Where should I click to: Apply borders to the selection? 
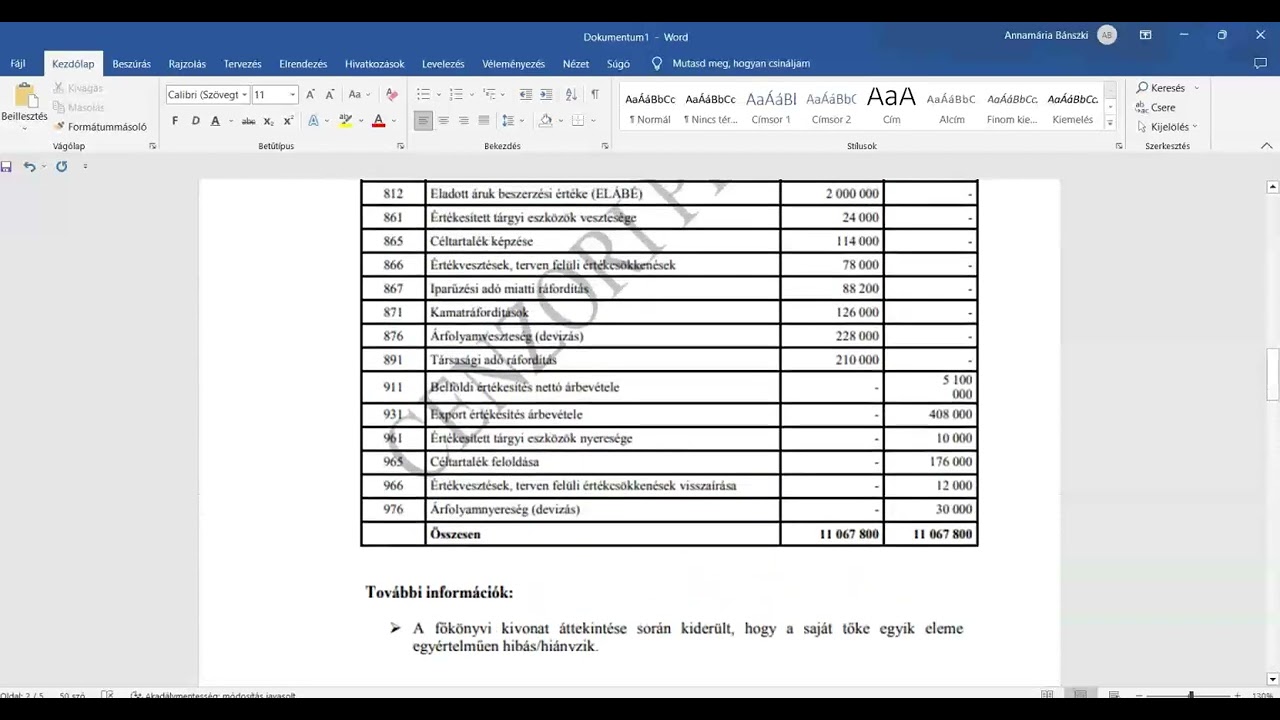pos(578,121)
